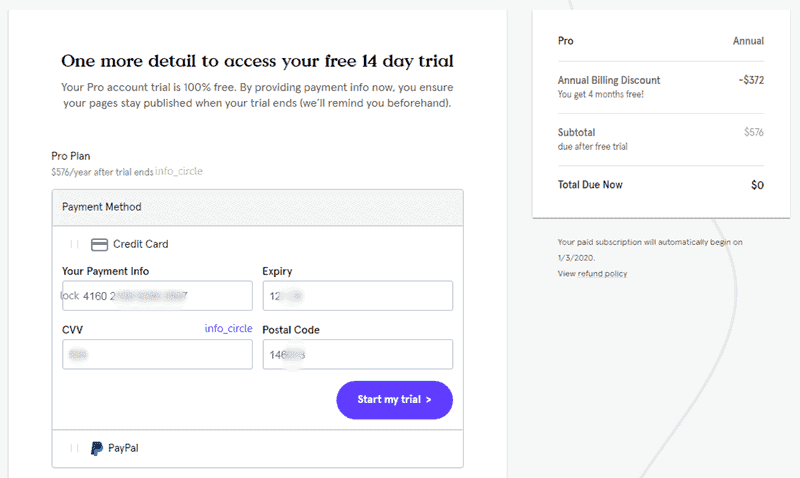Click into the CVV input field
800x478 pixels.
[x=157, y=354]
